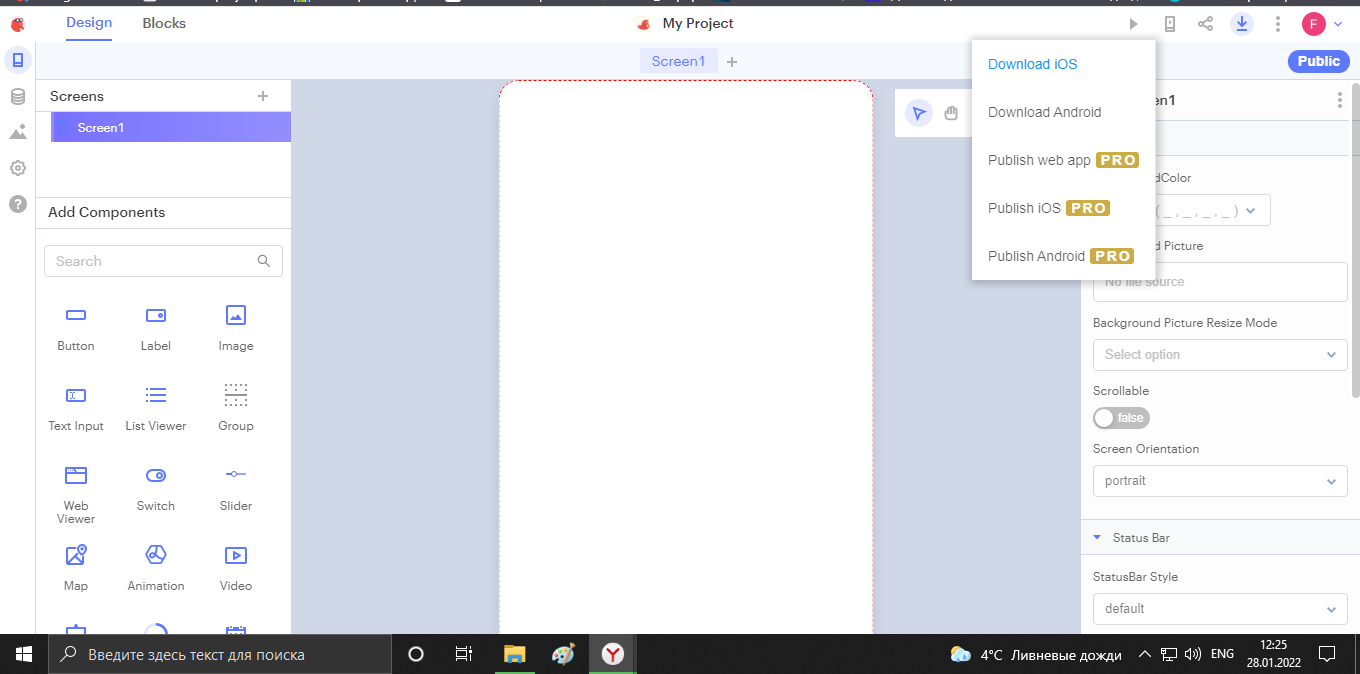Viewport: 1360px width, 674px height.
Task: Choose Publish Android menu item
Action: pyautogui.click(x=1063, y=256)
